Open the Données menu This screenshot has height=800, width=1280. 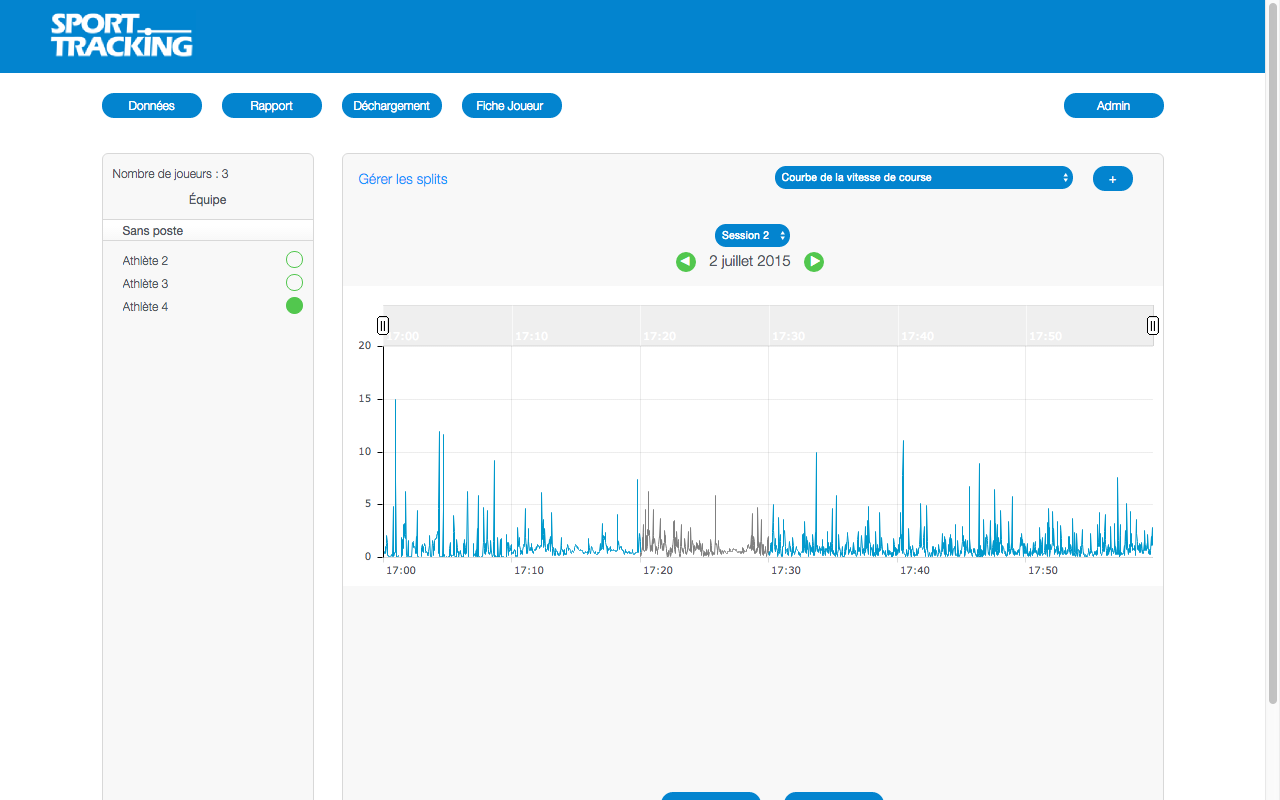[152, 106]
